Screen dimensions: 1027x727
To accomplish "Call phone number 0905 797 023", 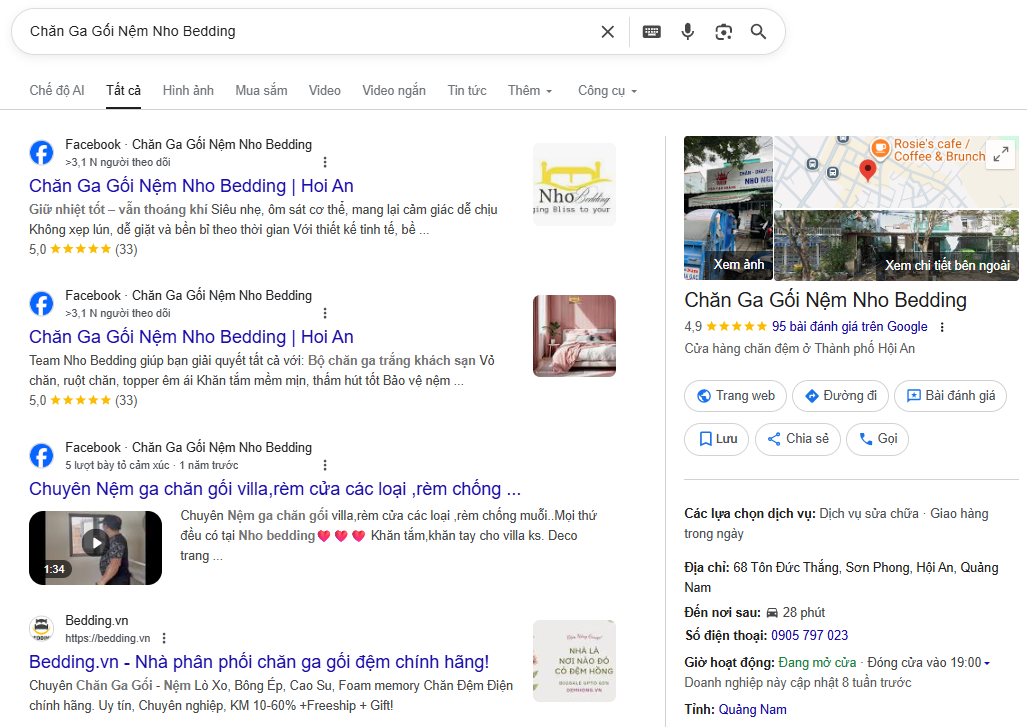I will click(809, 635).
